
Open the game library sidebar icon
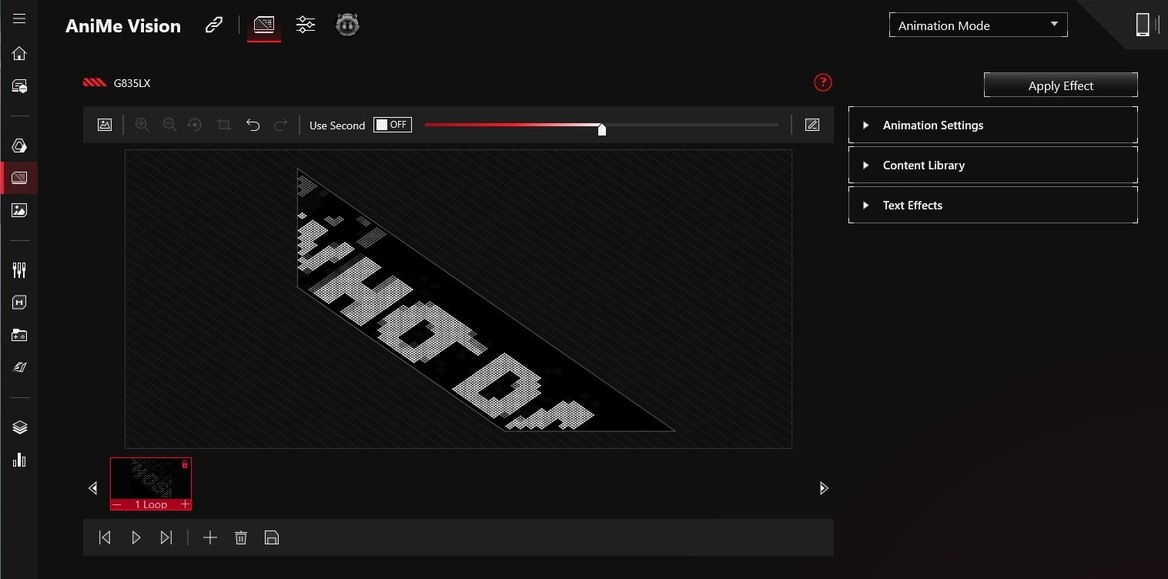click(x=19, y=335)
